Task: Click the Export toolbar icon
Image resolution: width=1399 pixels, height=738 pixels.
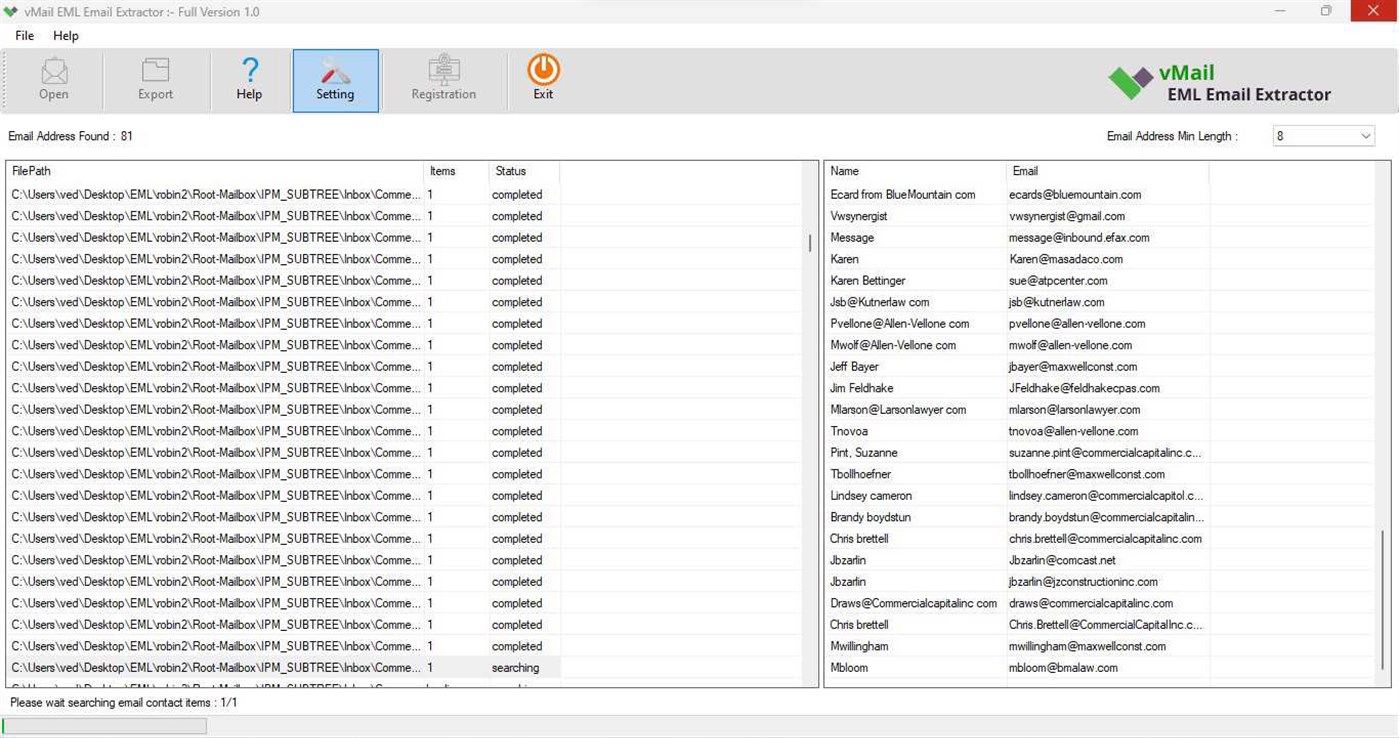Action: [x=154, y=78]
